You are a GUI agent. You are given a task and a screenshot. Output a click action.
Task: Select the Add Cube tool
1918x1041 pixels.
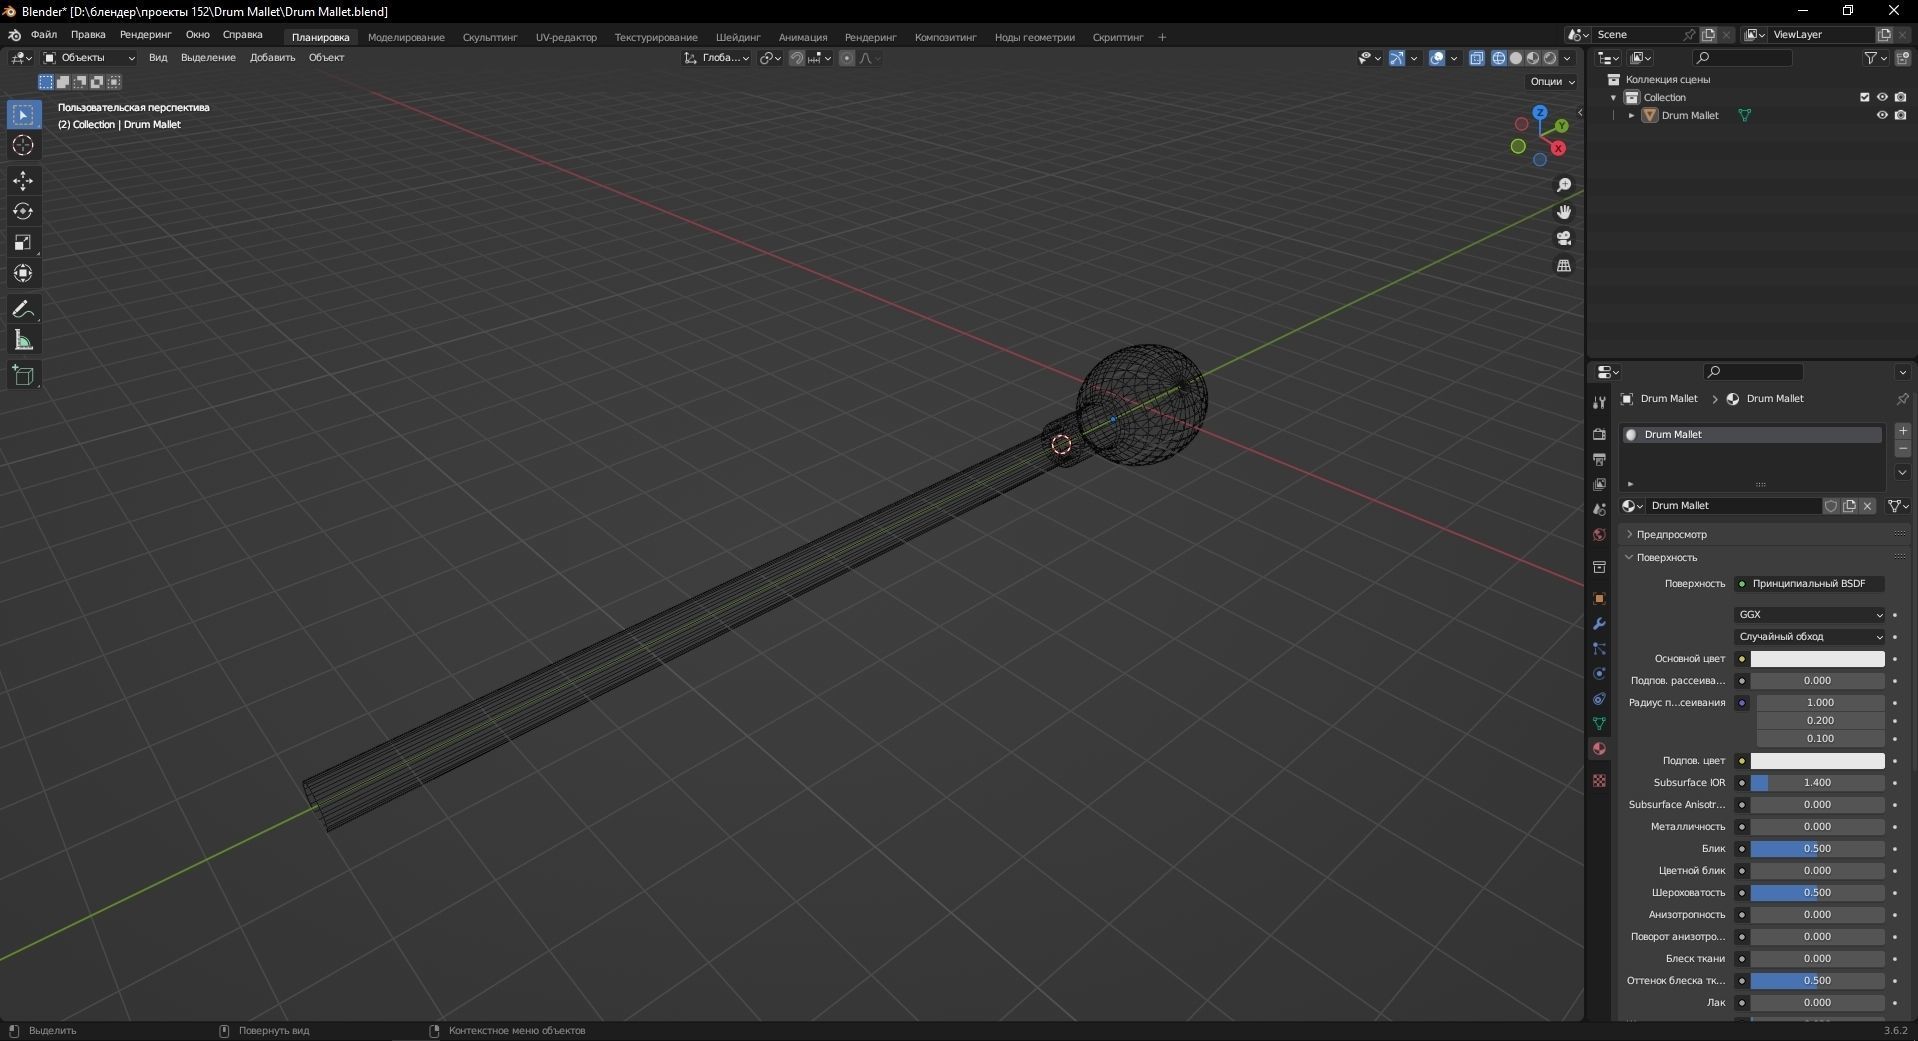[23, 376]
